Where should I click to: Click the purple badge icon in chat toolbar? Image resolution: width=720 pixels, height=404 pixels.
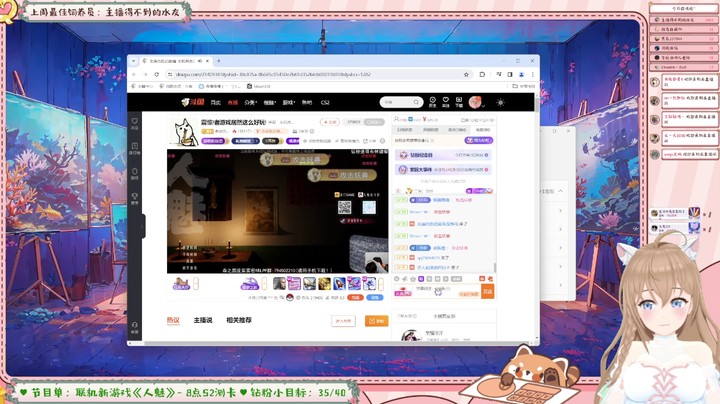pos(421,279)
